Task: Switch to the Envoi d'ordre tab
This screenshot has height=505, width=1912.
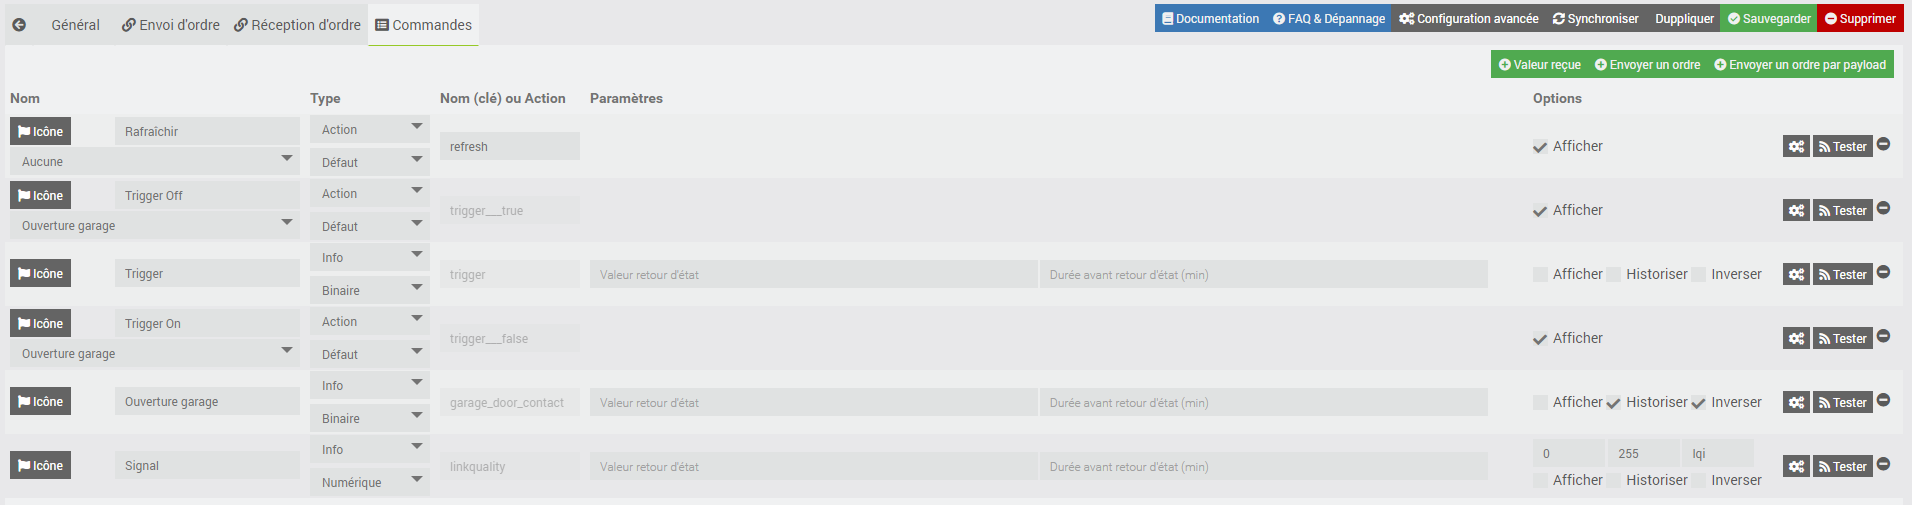Action: pyautogui.click(x=171, y=25)
